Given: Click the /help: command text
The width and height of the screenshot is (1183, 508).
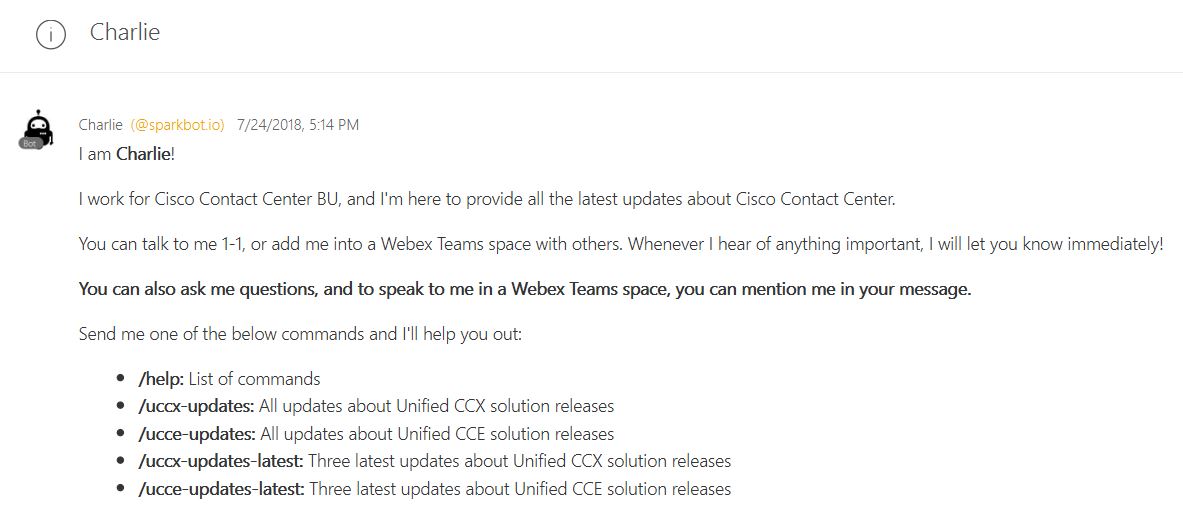Looking at the screenshot, I should (x=162, y=379).
